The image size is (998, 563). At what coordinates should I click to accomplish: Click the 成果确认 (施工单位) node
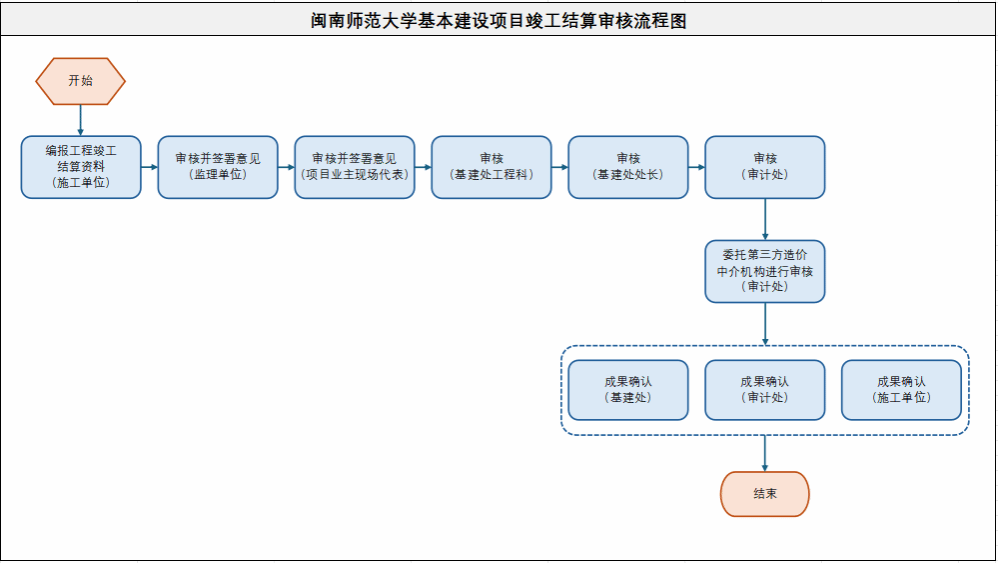click(901, 389)
